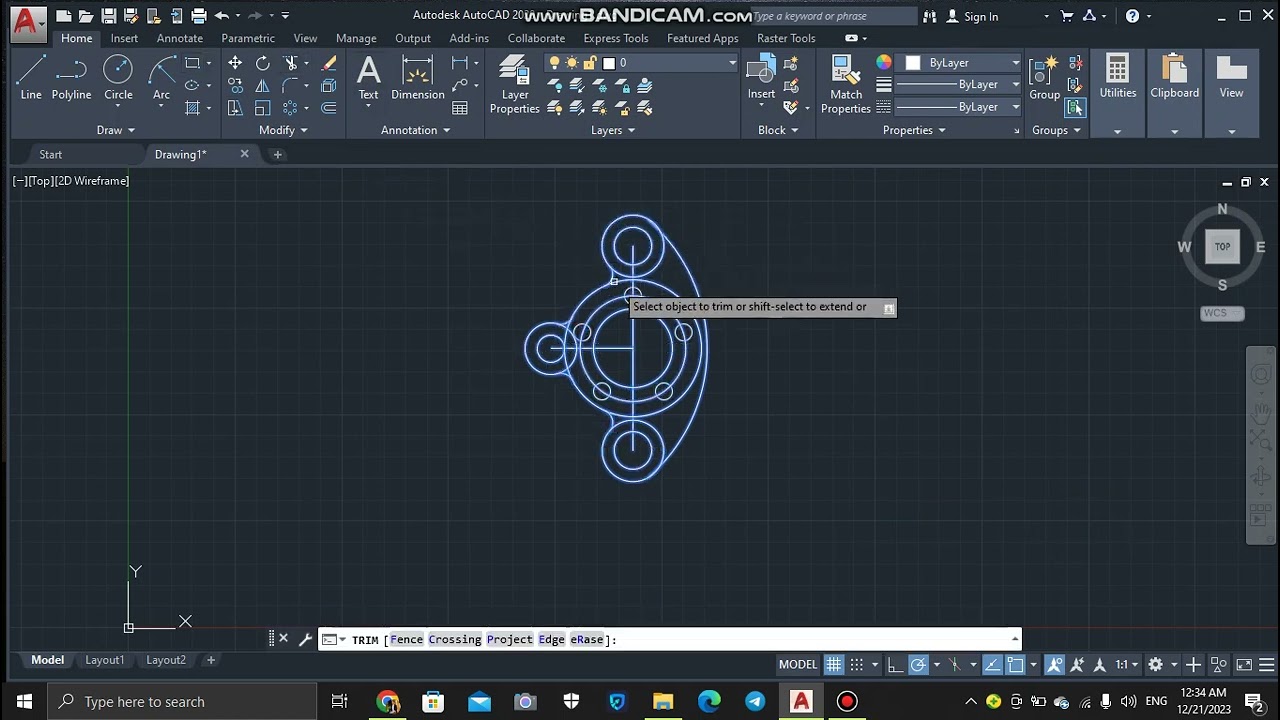The height and width of the screenshot is (720, 1280).
Task: Select the Polyline tool
Action: click(71, 78)
